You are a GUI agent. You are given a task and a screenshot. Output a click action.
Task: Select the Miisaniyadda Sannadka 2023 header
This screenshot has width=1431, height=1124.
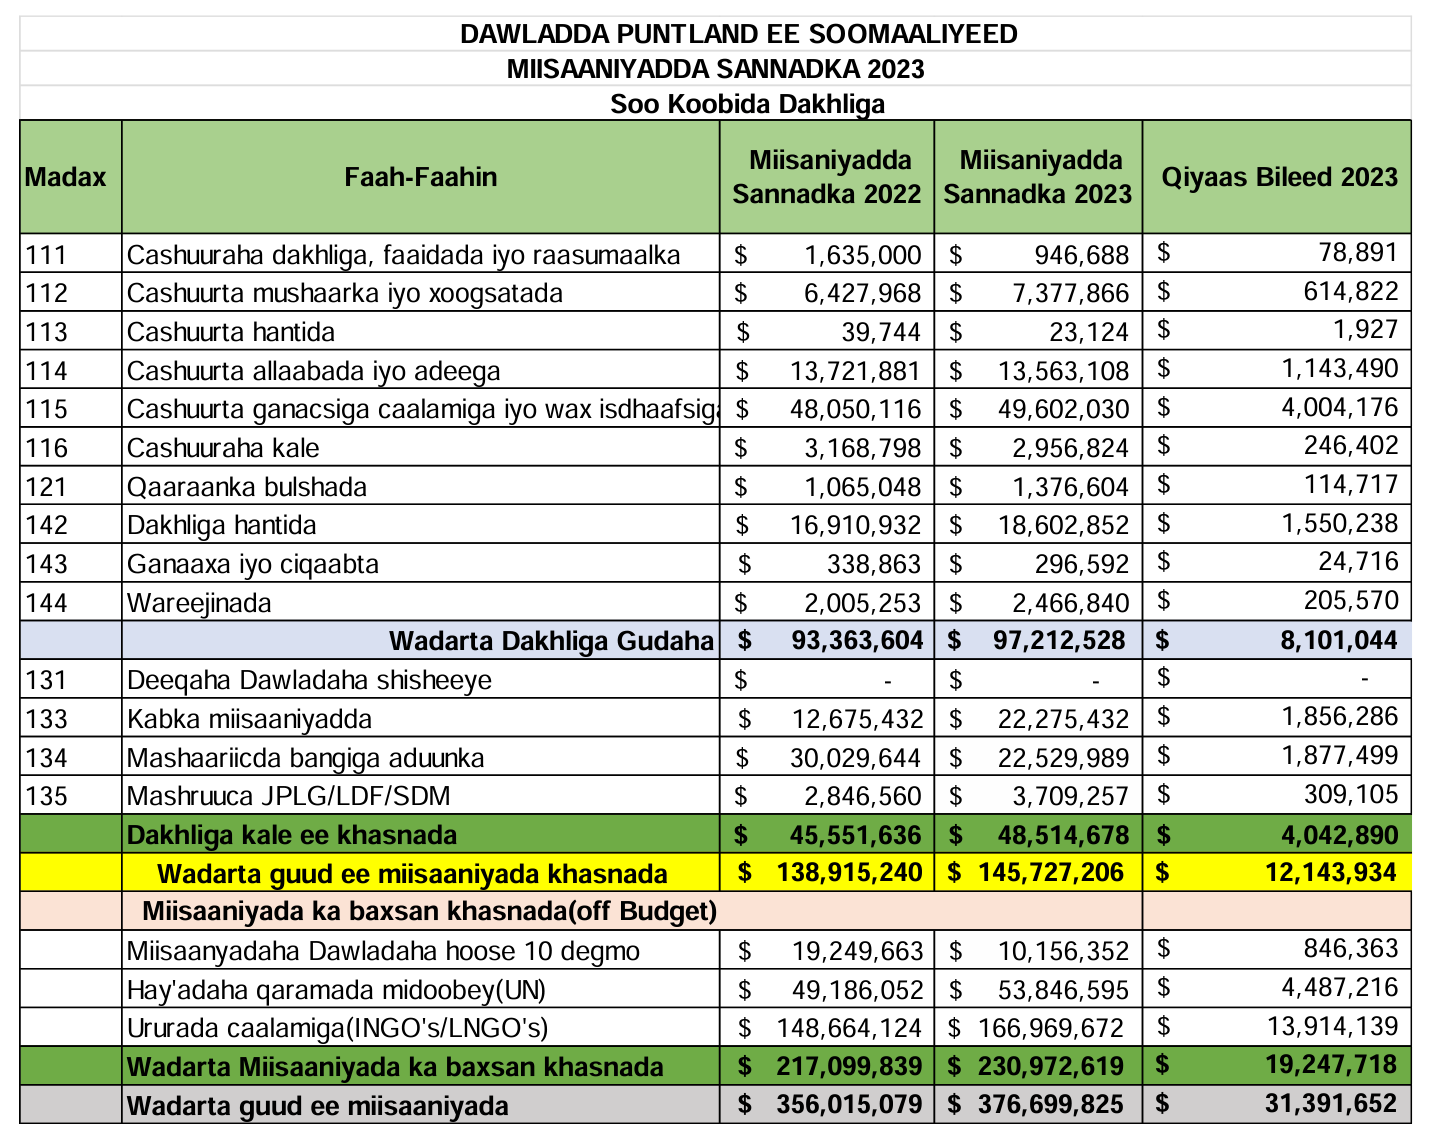[x=1038, y=177]
